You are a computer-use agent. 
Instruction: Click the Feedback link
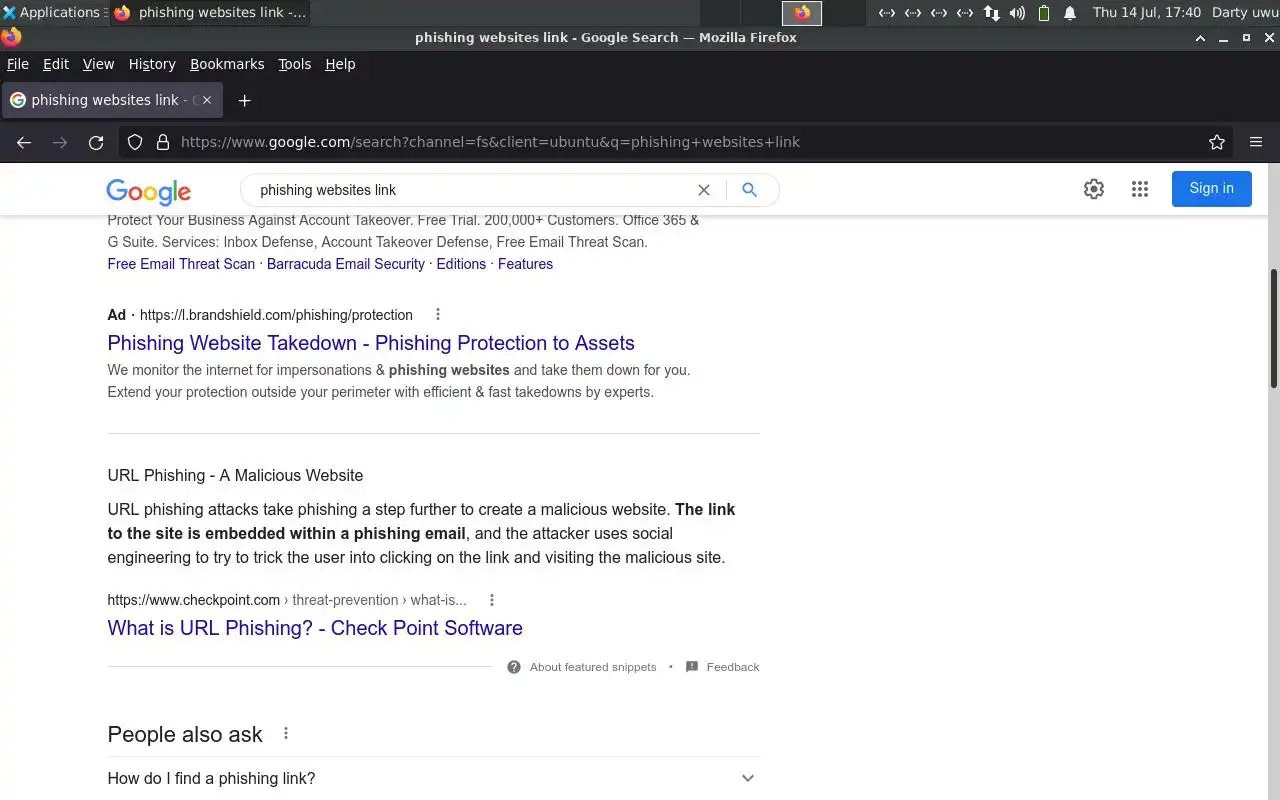coord(733,667)
